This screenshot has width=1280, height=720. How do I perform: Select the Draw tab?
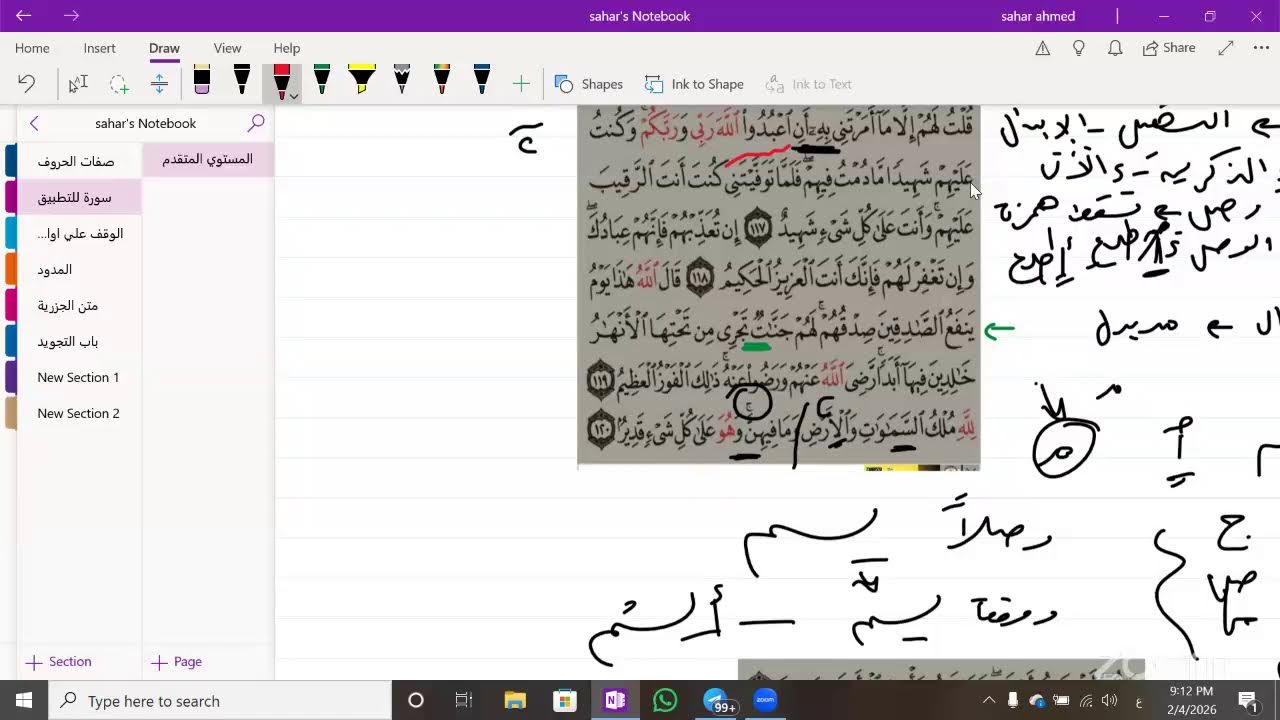[164, 48]
